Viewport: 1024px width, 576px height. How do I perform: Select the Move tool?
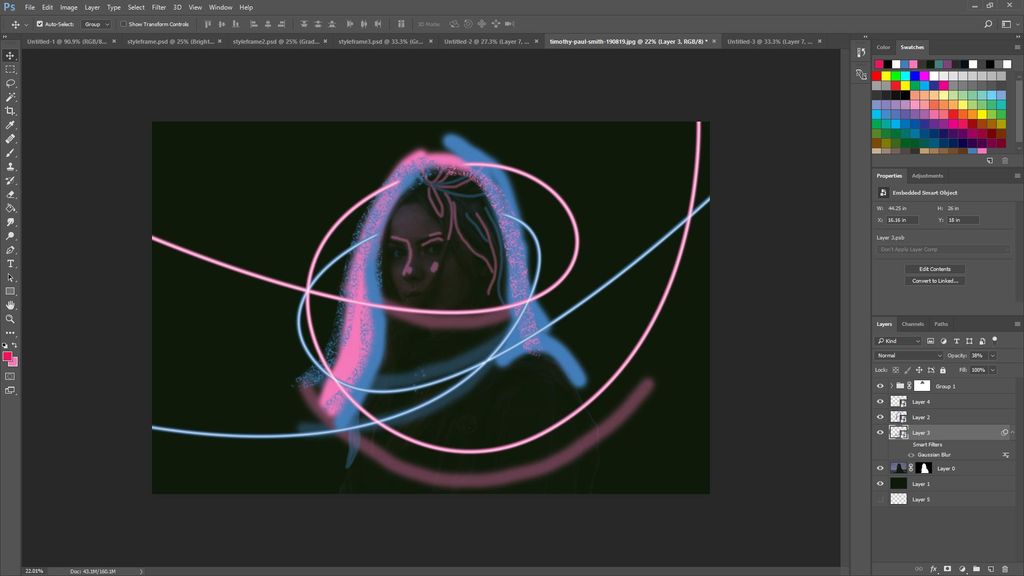(11, 55)
